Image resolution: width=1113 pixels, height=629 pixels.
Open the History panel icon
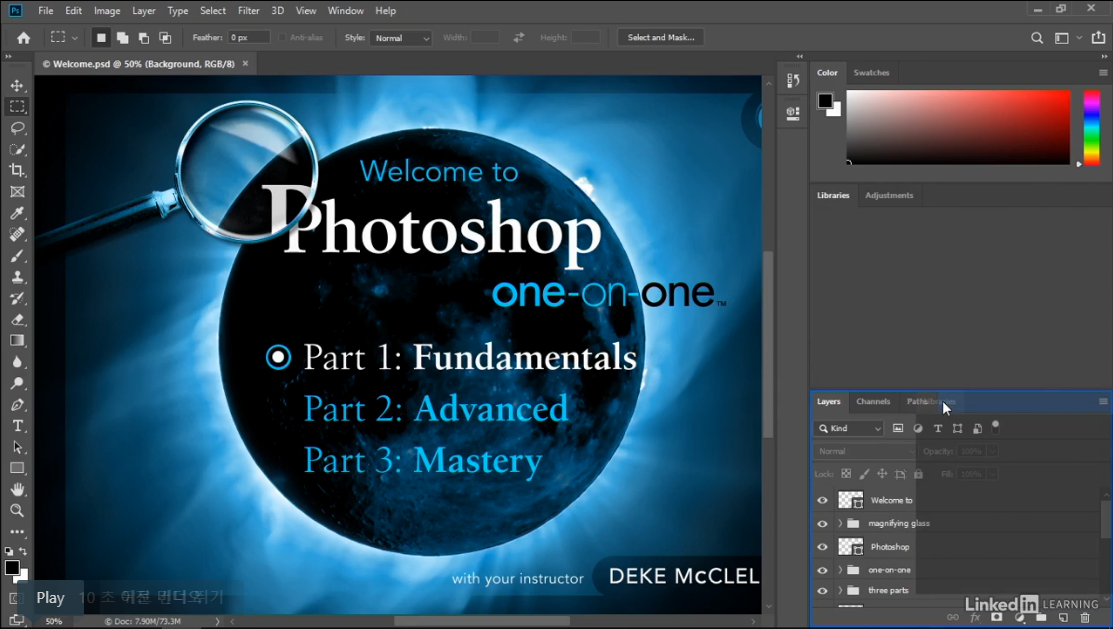[x=793, y=81]
